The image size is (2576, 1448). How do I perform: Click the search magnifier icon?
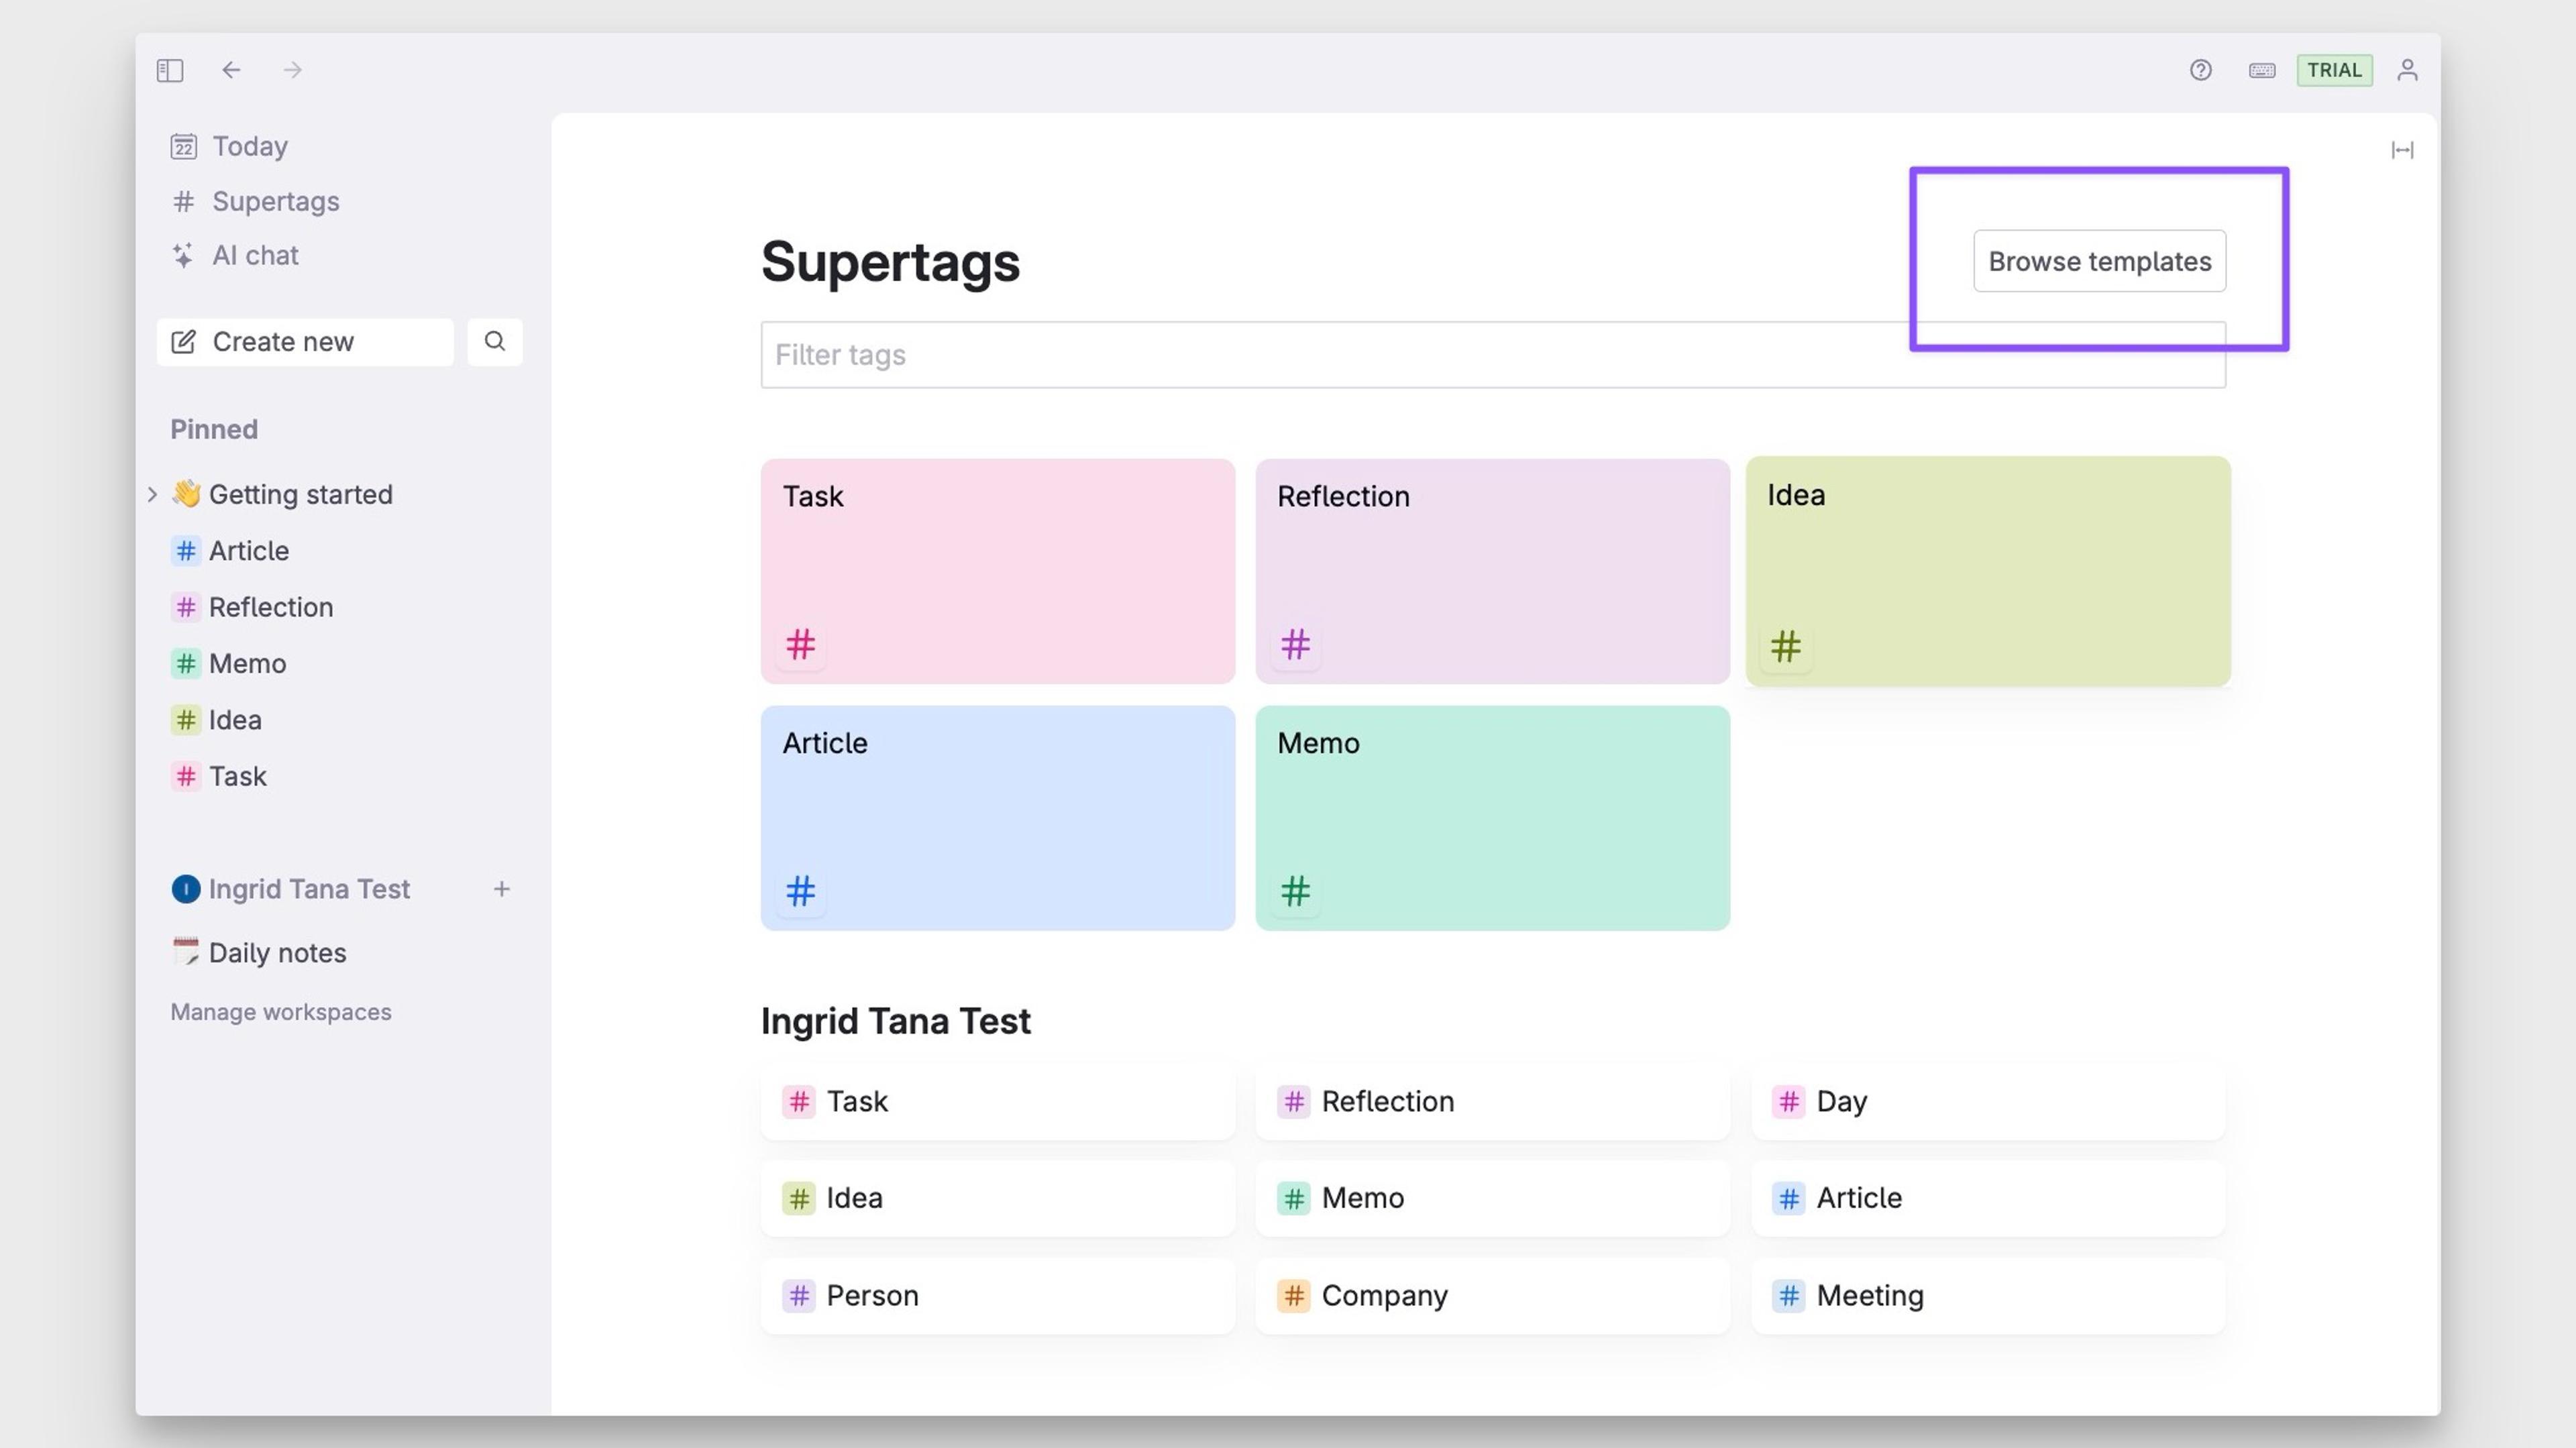click(x=494, y=341)
